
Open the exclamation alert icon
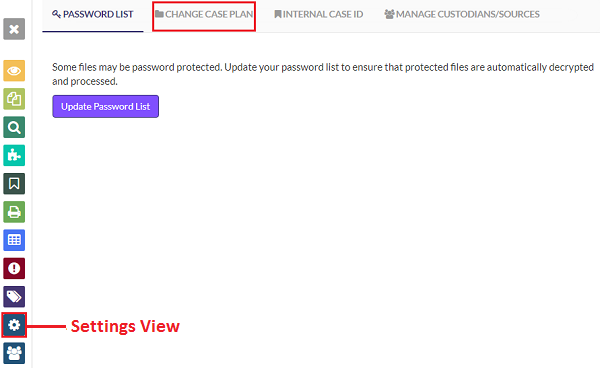pyautogui.click(x=14, y=269)
